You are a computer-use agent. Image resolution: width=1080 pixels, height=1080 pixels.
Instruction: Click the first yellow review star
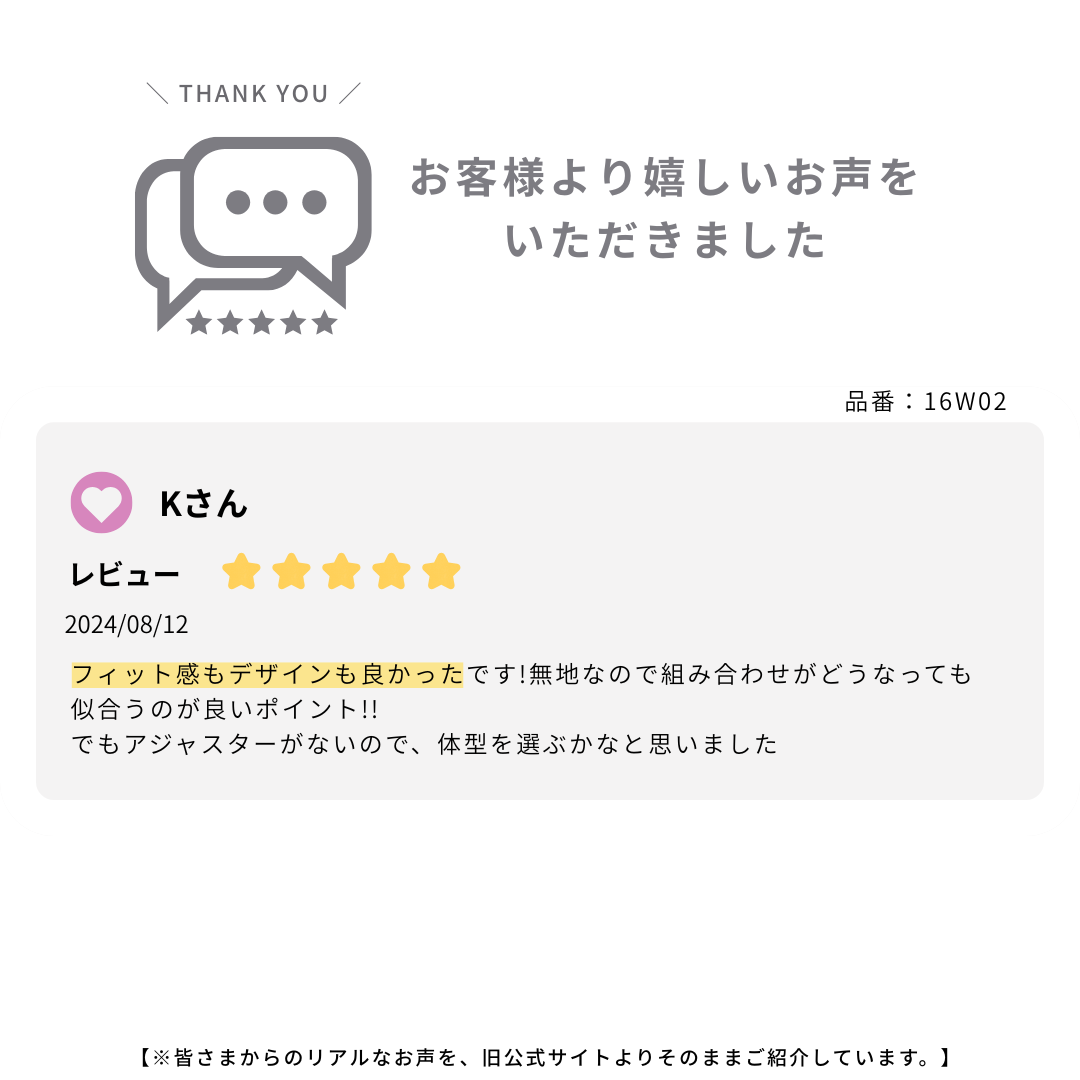pyautogui.click(x=241, y=573)
